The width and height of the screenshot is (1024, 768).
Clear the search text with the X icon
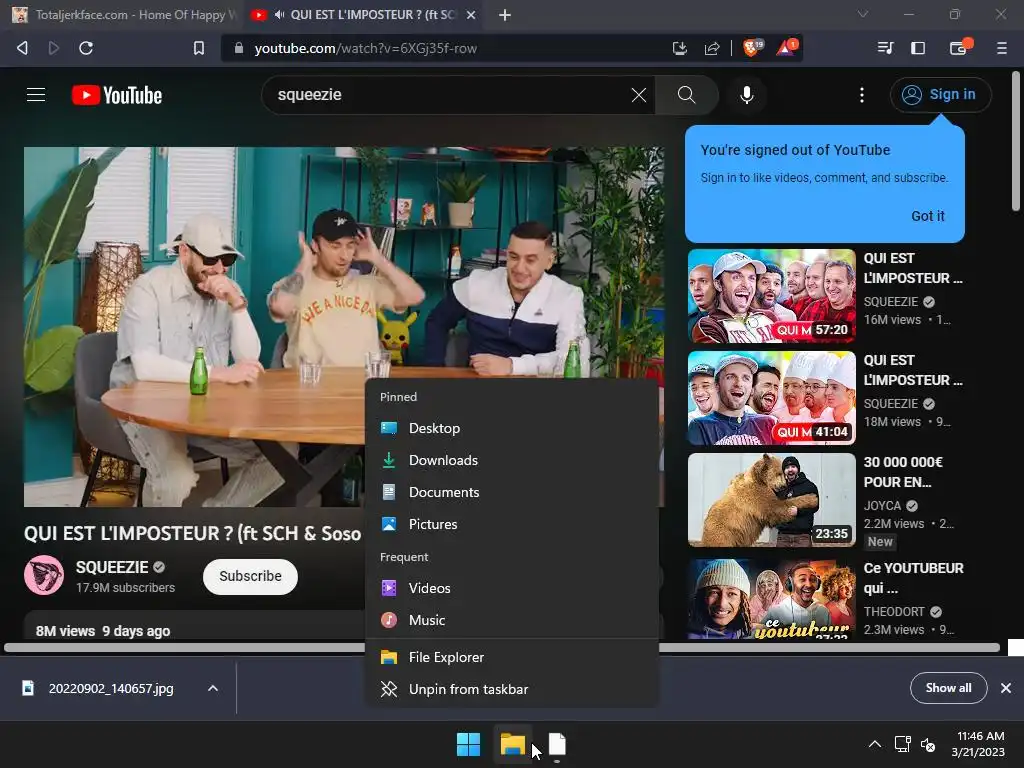pos(639,95)
